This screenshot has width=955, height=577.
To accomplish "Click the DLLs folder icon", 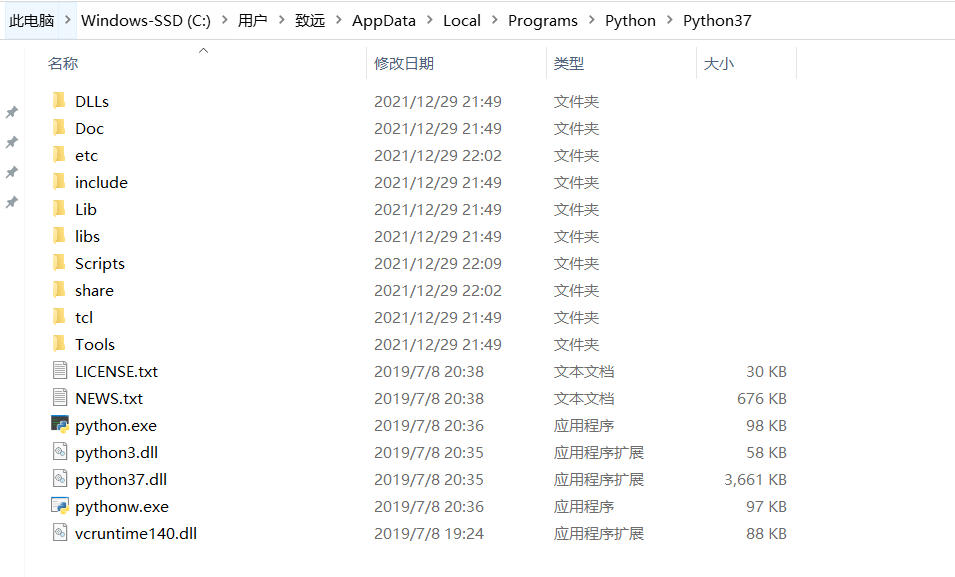I will pyautogui.click(x=59, y=101).
